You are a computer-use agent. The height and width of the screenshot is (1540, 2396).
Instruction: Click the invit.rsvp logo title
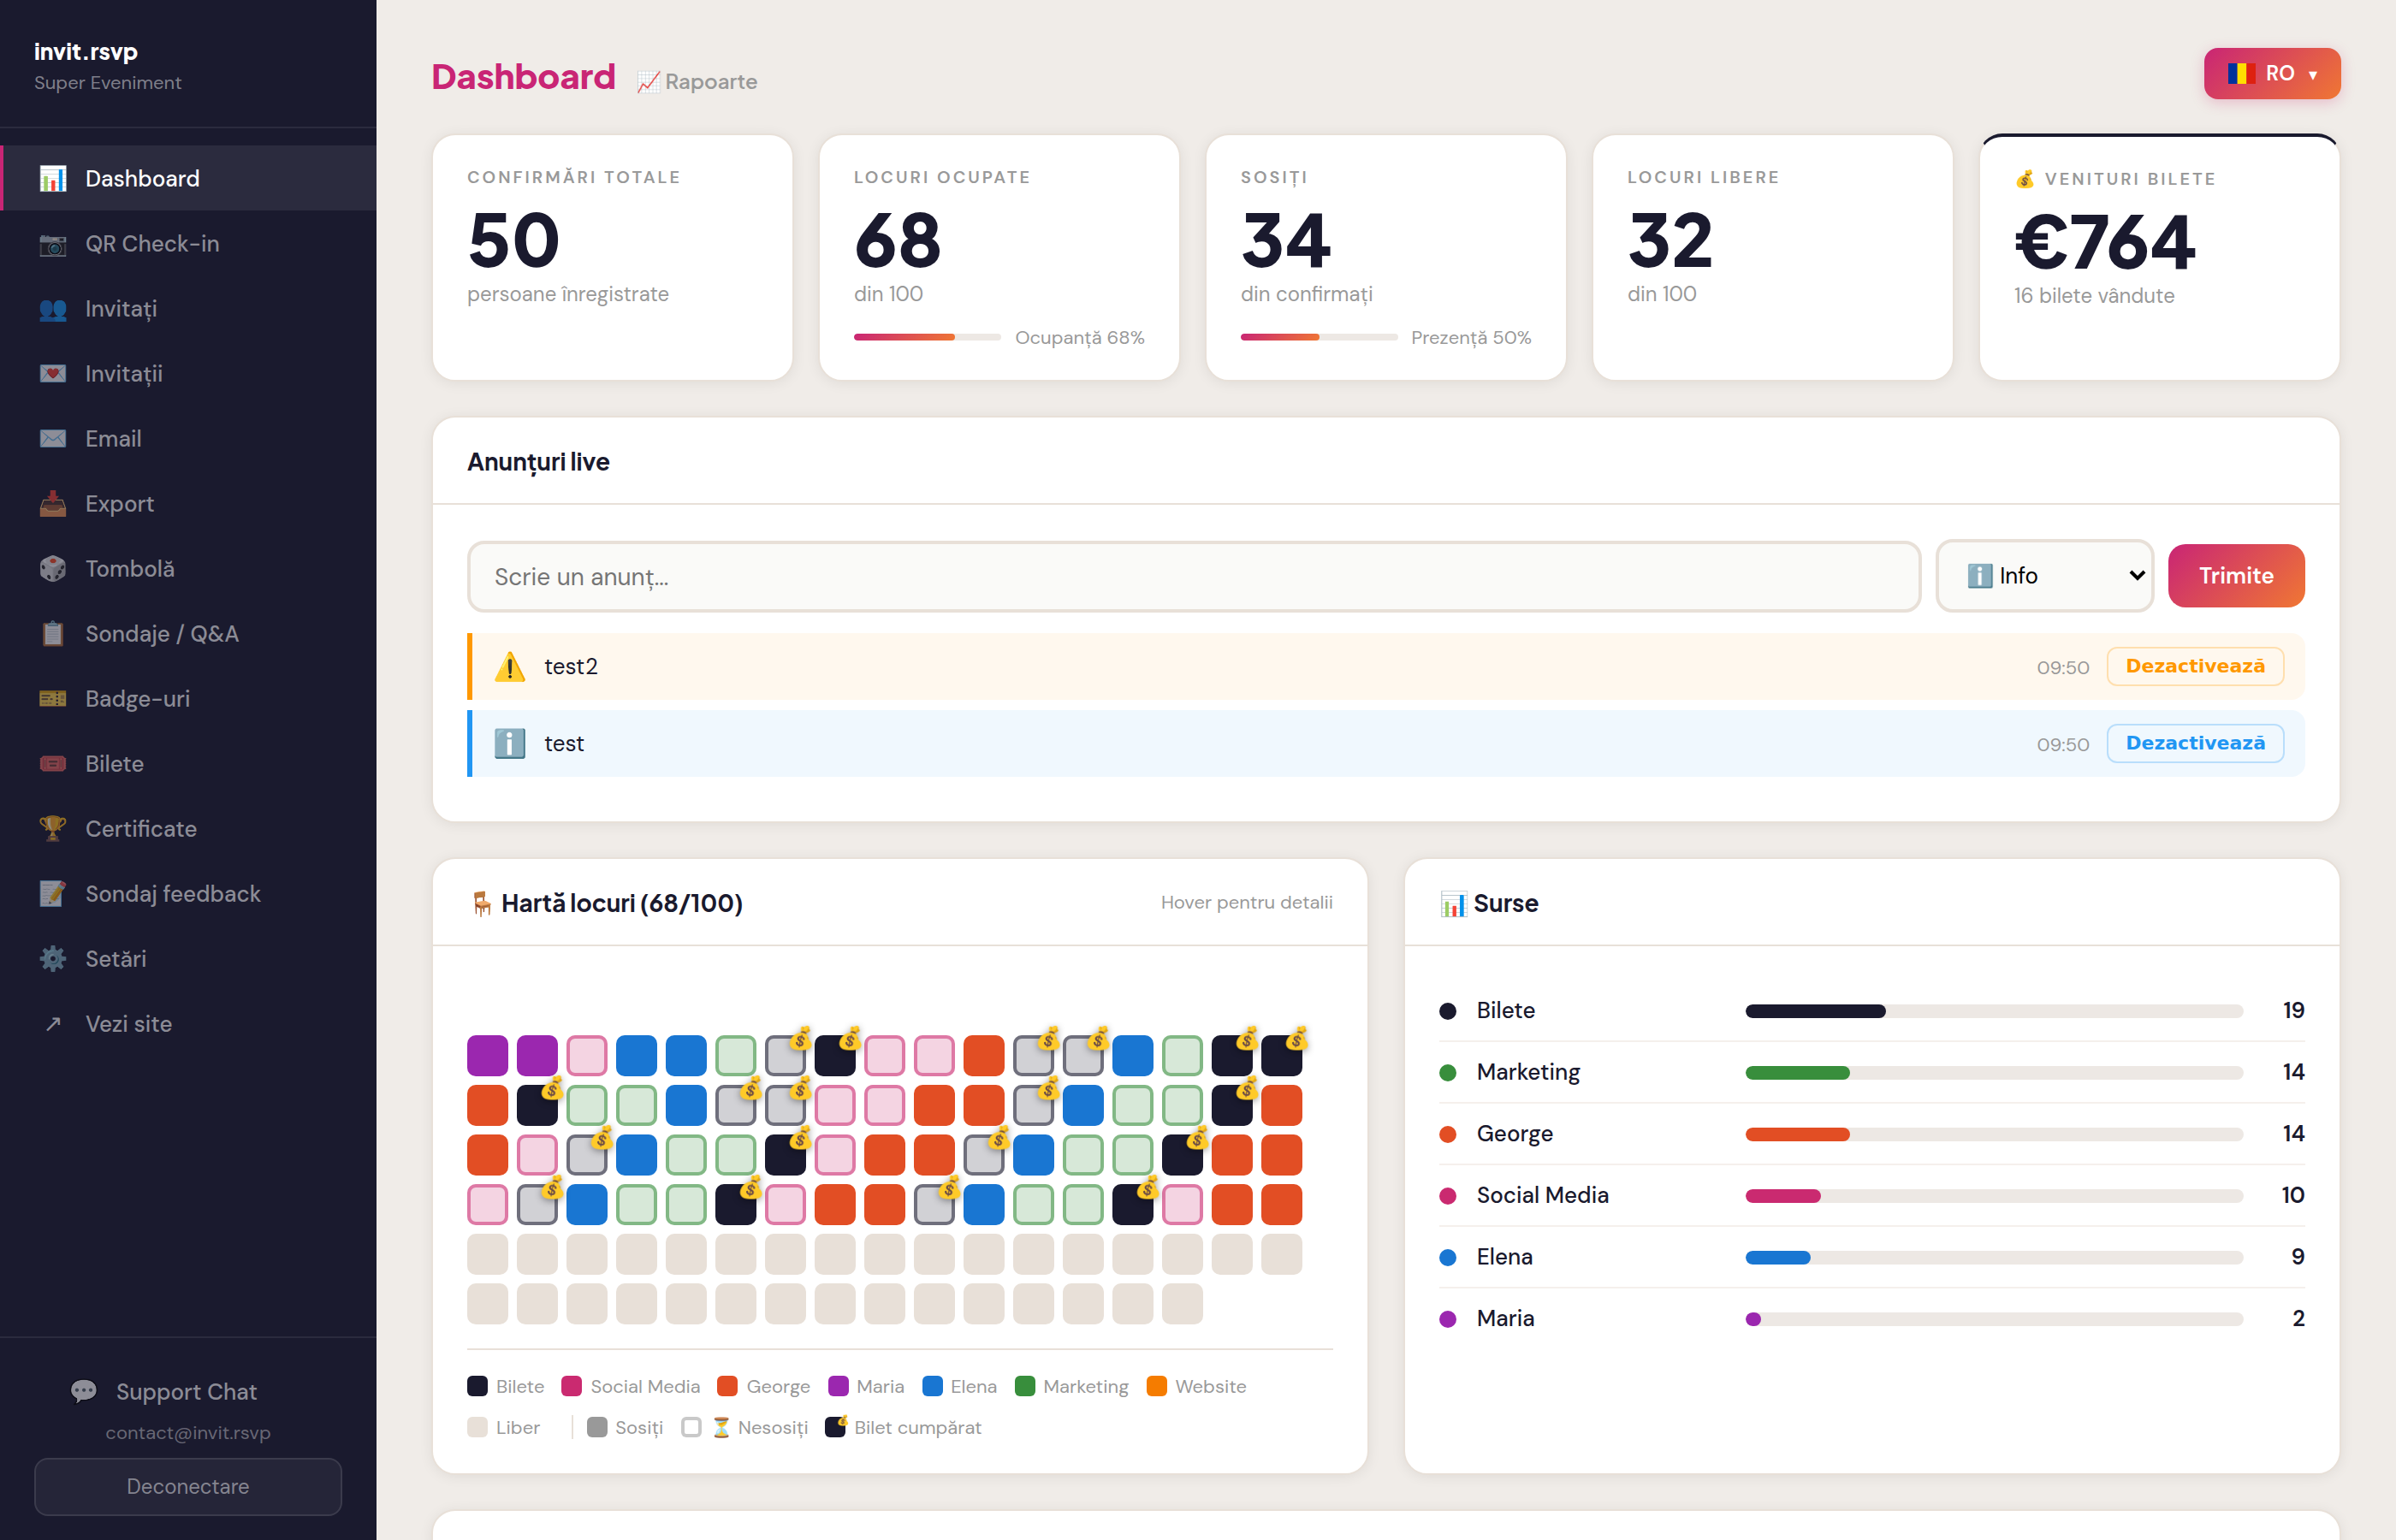click(86, 51)
